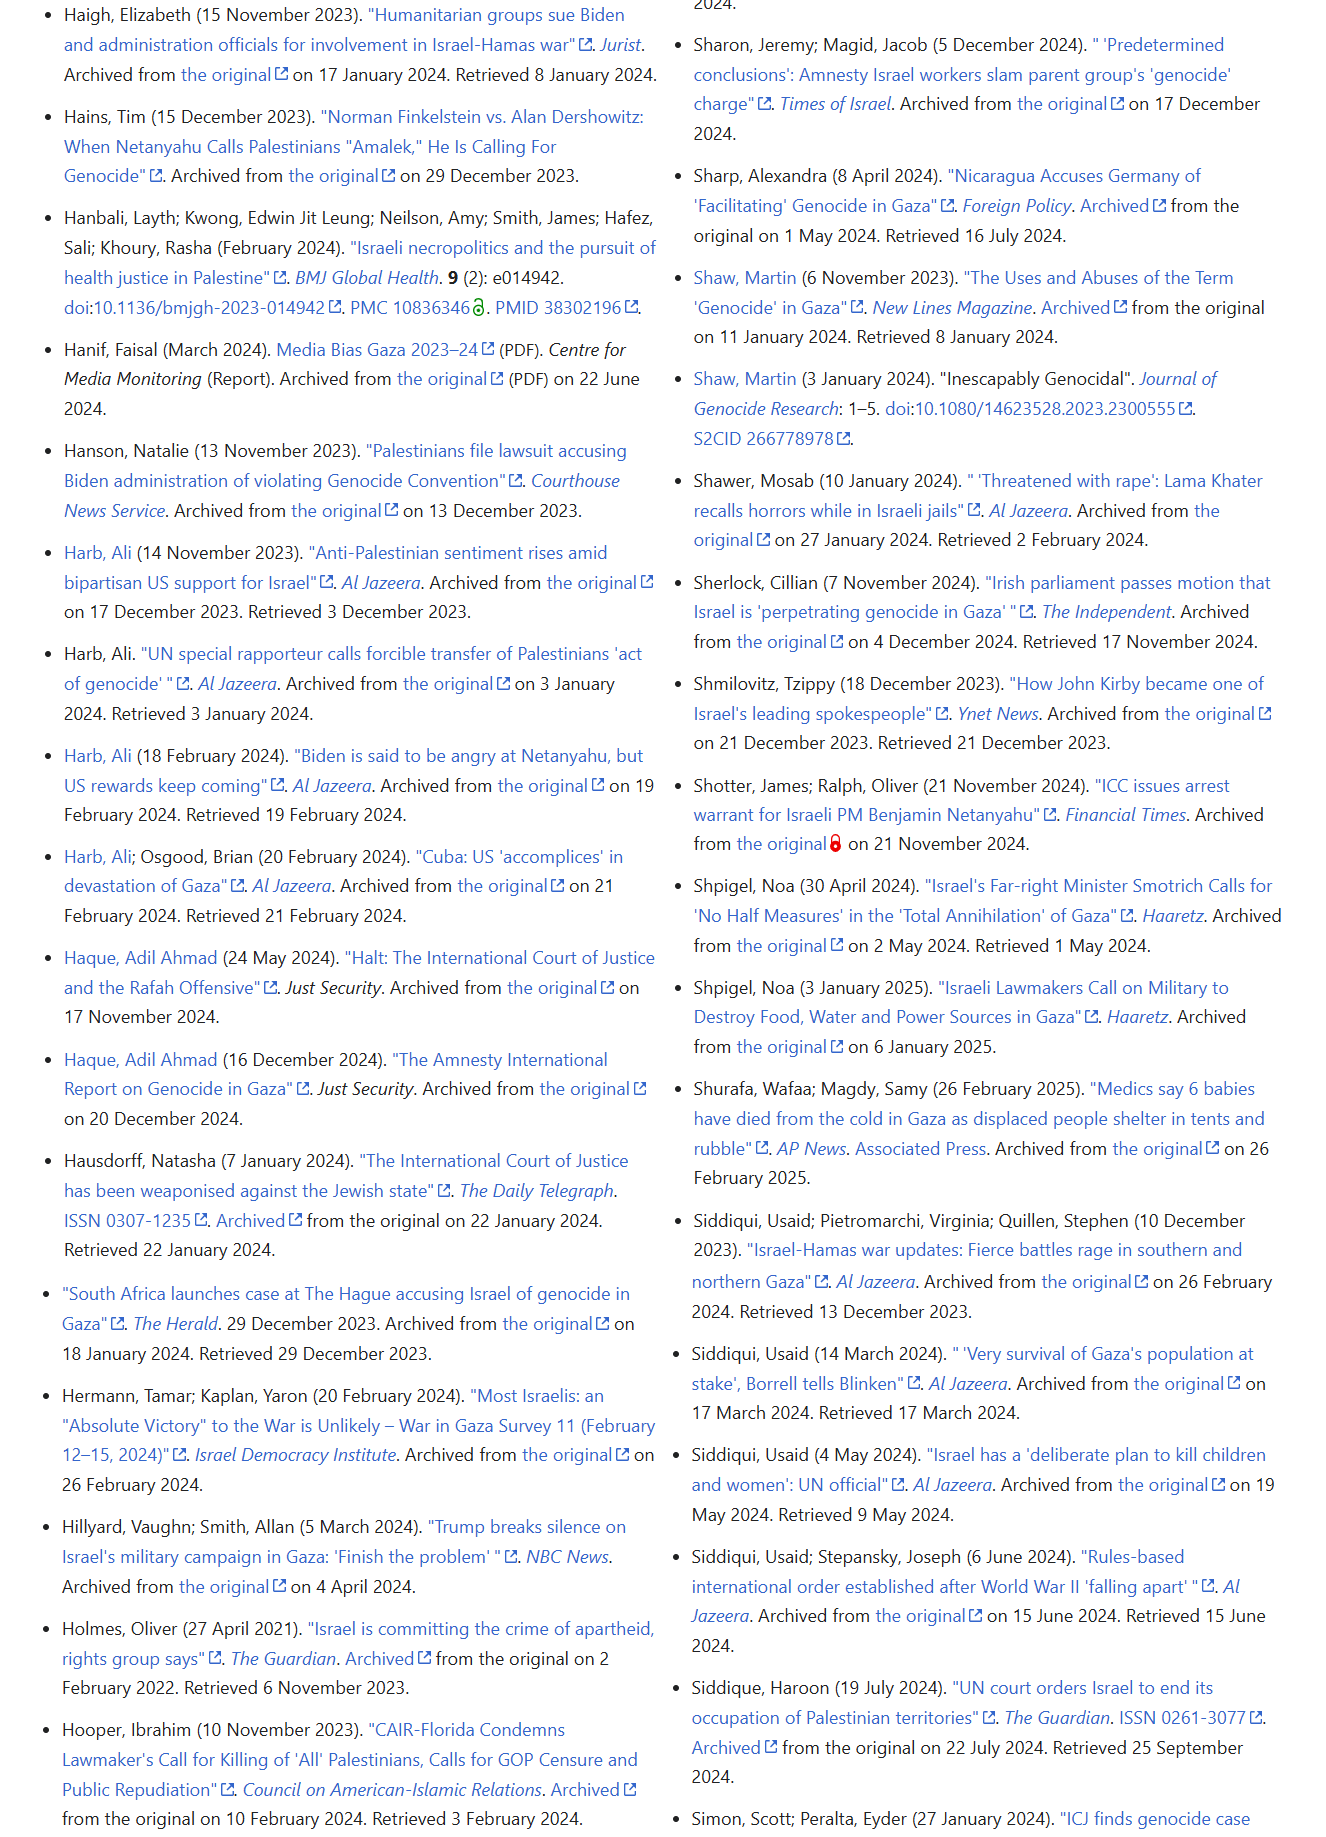The width and height of the screenshot is (1326, 1837).
Task: Open NBC News link
Action: [x=567, y=1557]
